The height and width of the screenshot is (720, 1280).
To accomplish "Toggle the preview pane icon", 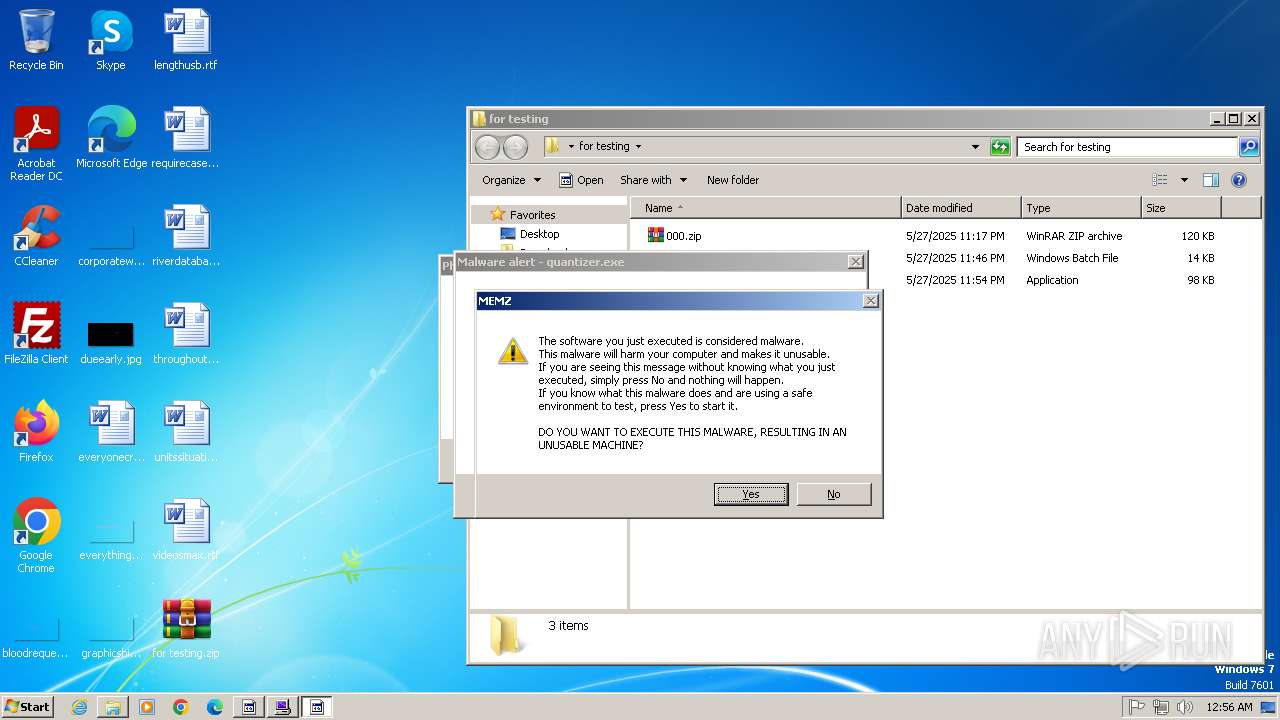I will click(1211, 180).
